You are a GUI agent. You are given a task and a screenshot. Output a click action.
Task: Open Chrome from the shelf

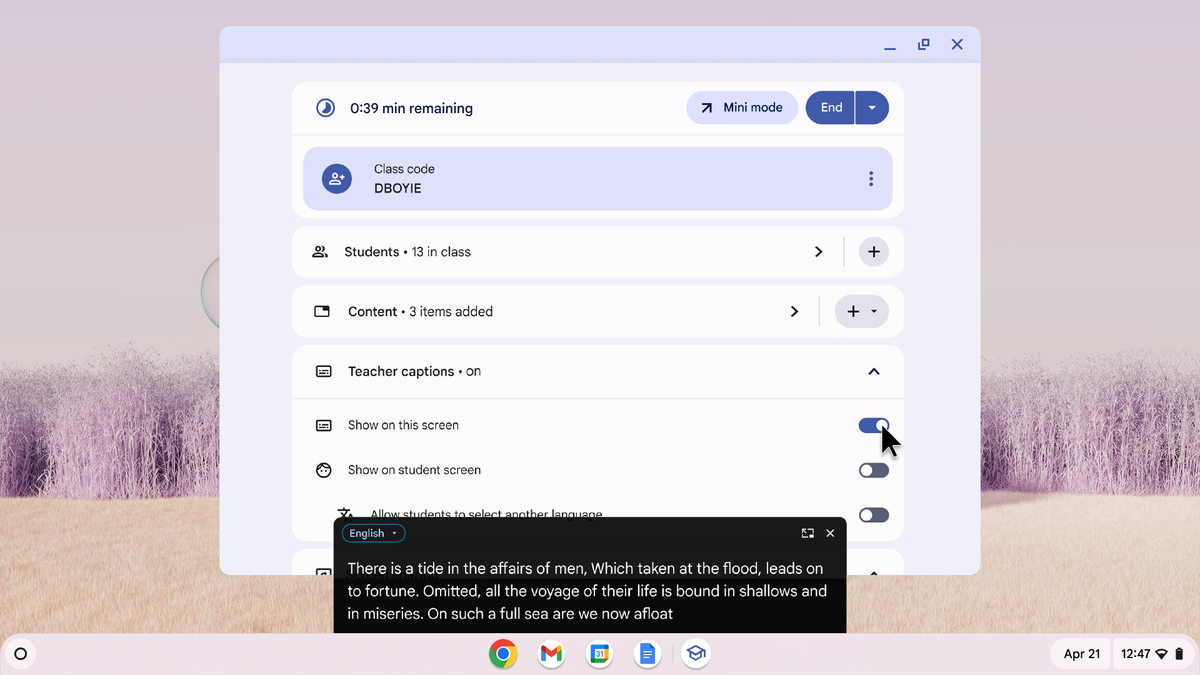coord(503,655)
